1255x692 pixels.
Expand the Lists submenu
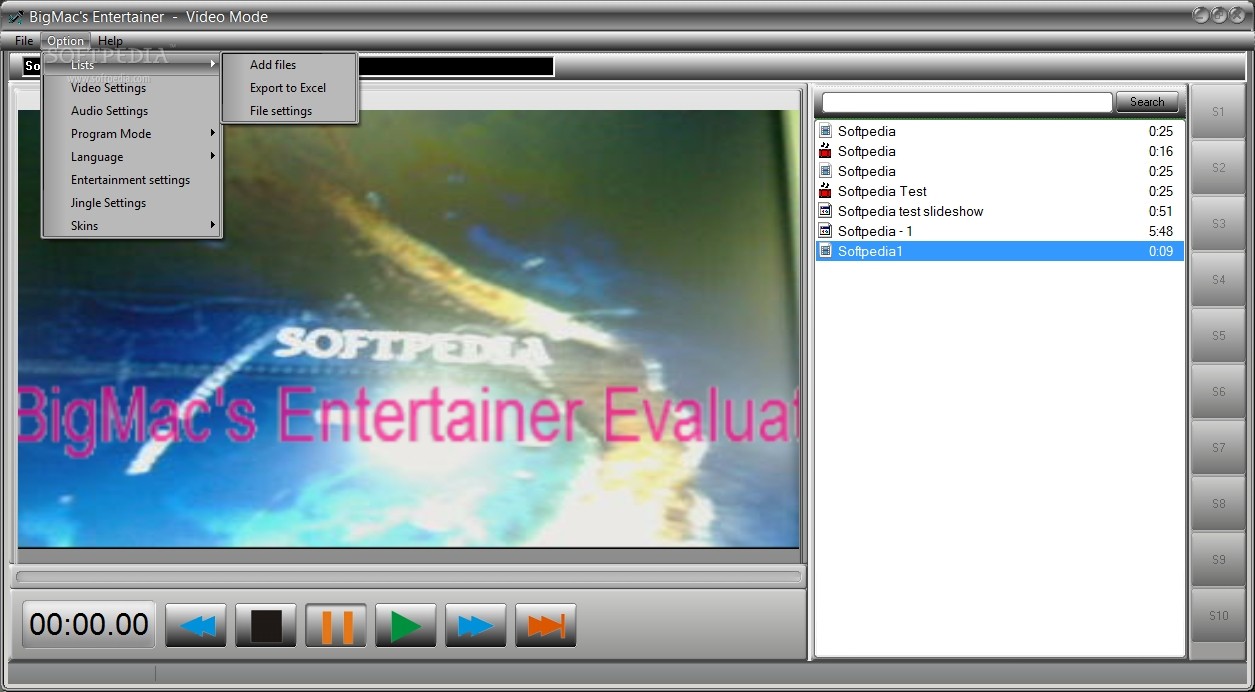tap(131, 65)
